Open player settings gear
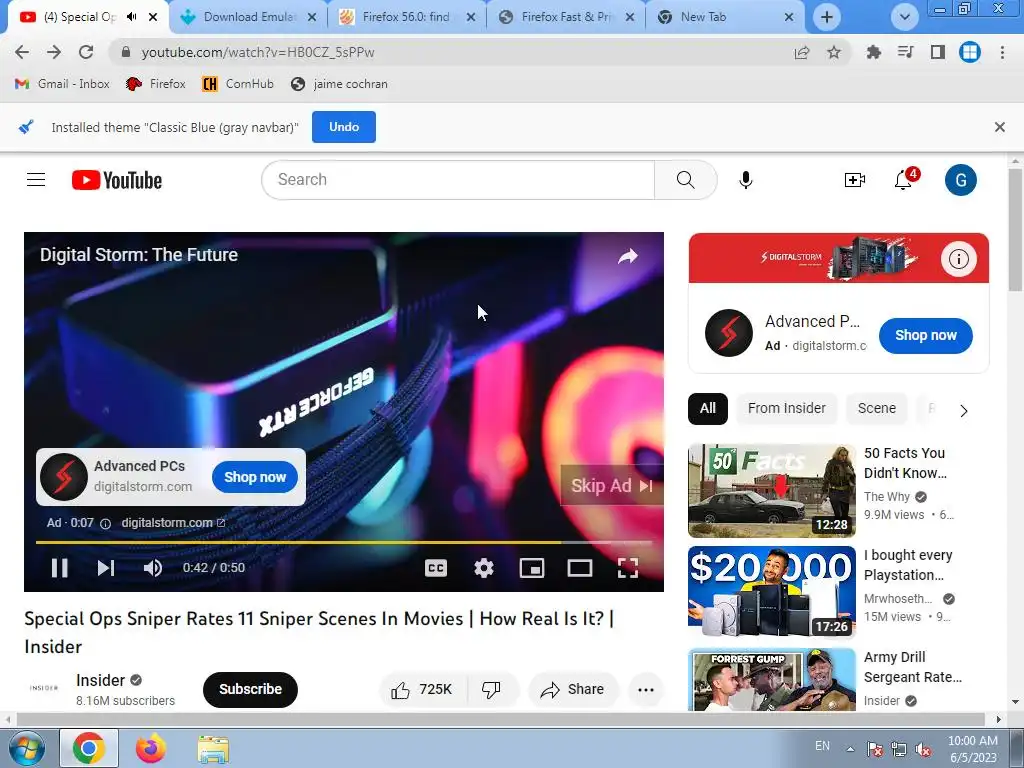Viewport: 1024px width, 768px height. coord(484,568)
